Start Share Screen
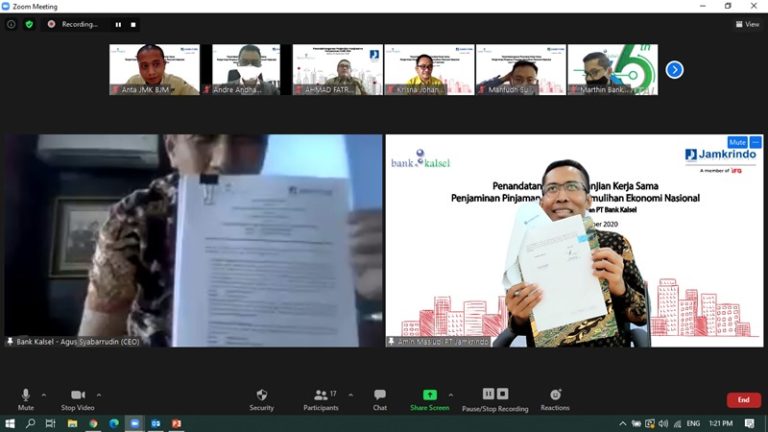 (430, 400)
